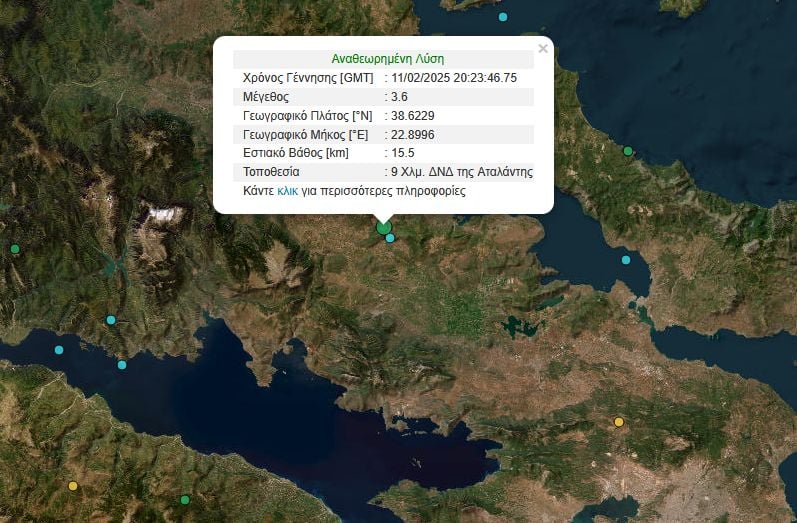This screenshot has width=797, height=523.
Task: Click the location text '9 Χλμ. ΔΝΔ της Αταλάντης'
Action: [462, 172]
